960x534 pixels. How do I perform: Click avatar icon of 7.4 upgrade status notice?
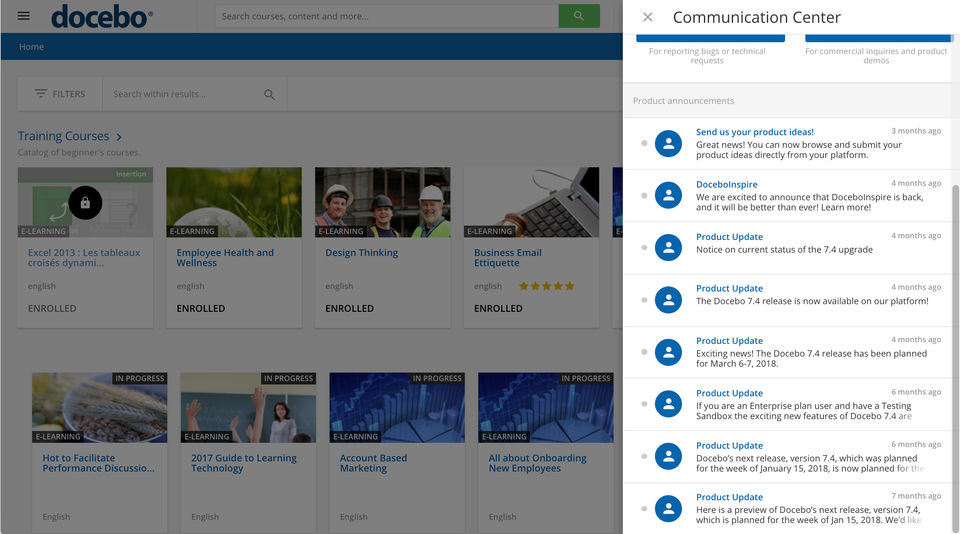click(668, 247)
